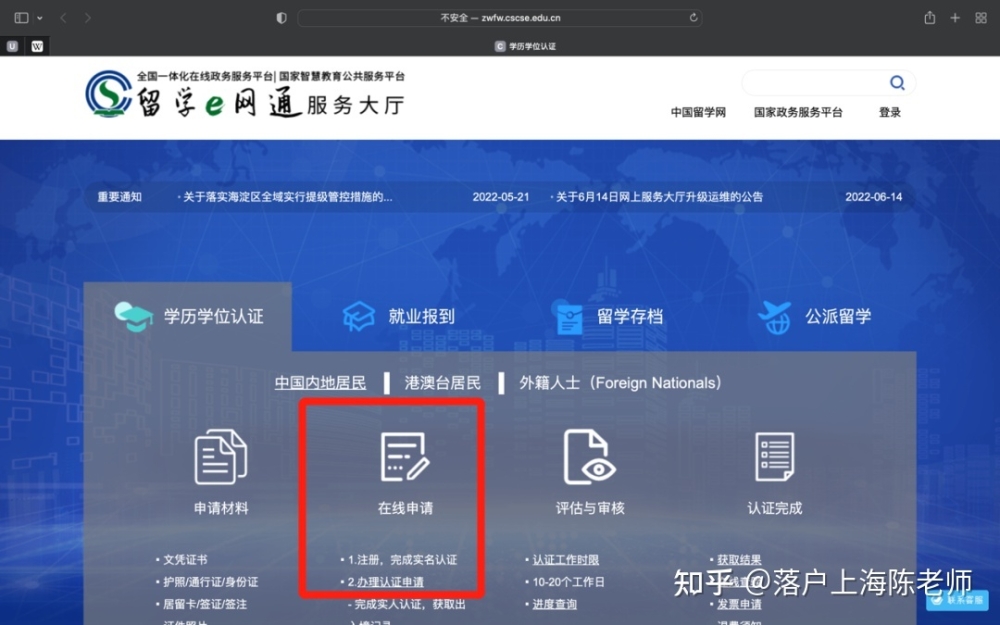The image size is (1000, 625).
Task: Click the 留学存档 archive icon
Action: (570, 318)
